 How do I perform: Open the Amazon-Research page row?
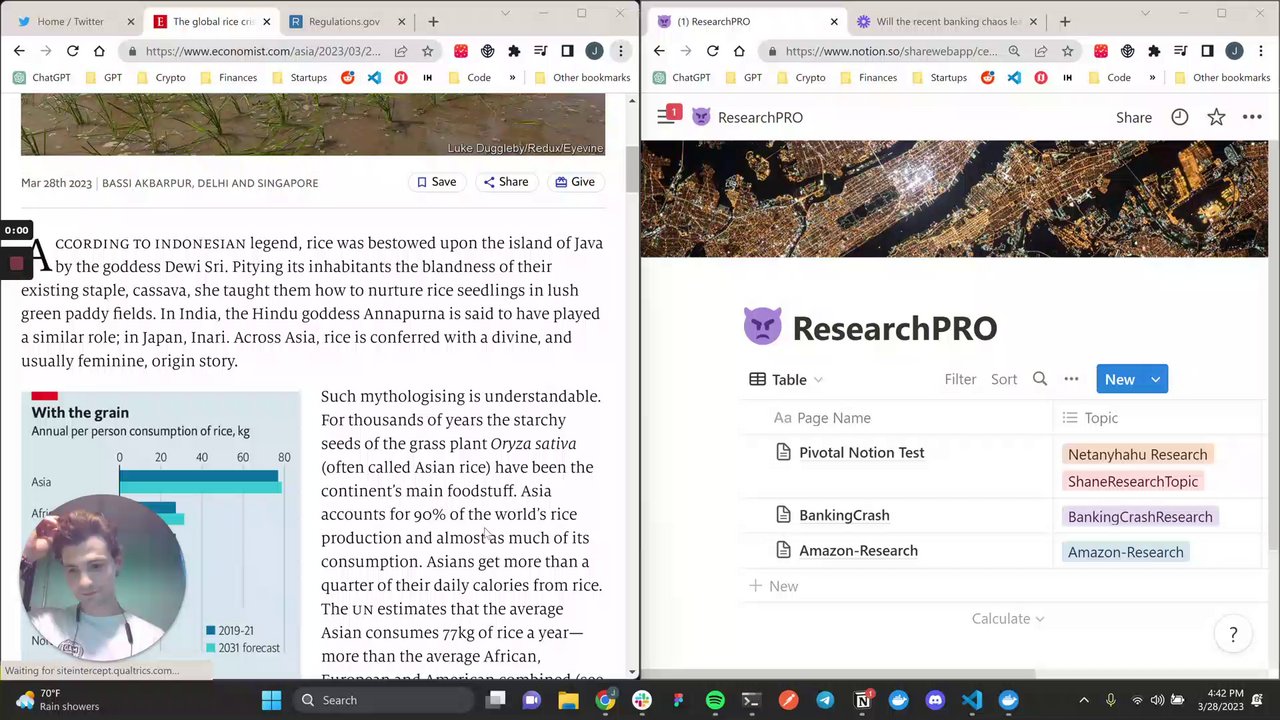(858, 551)
